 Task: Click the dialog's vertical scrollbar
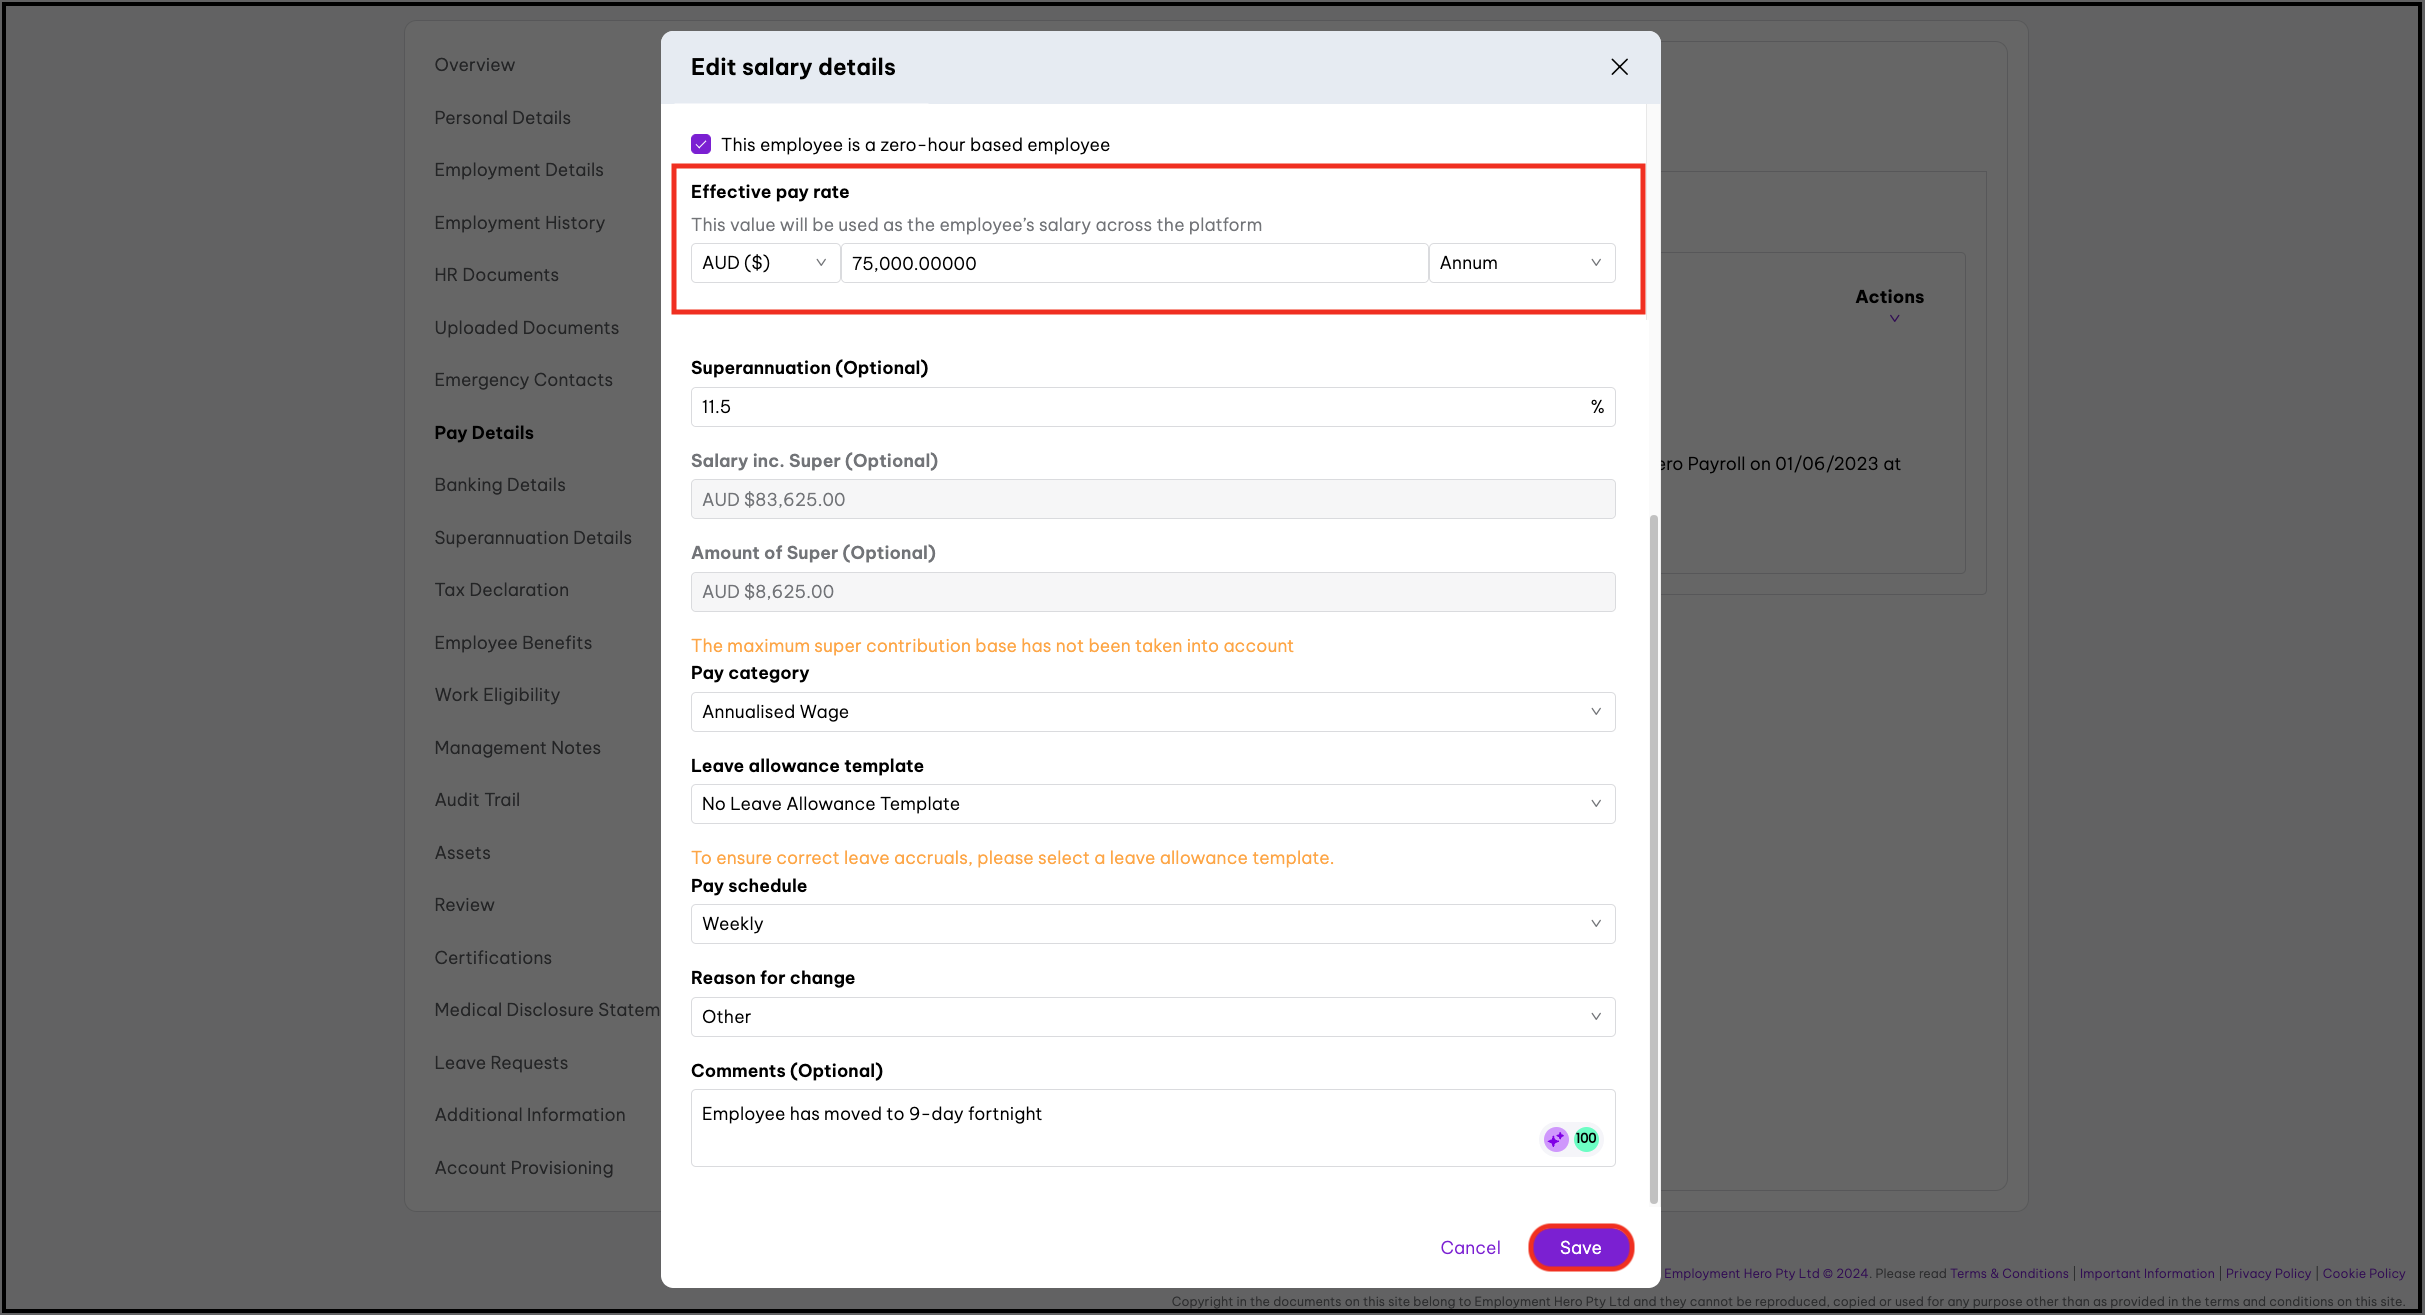point(1653,860)
